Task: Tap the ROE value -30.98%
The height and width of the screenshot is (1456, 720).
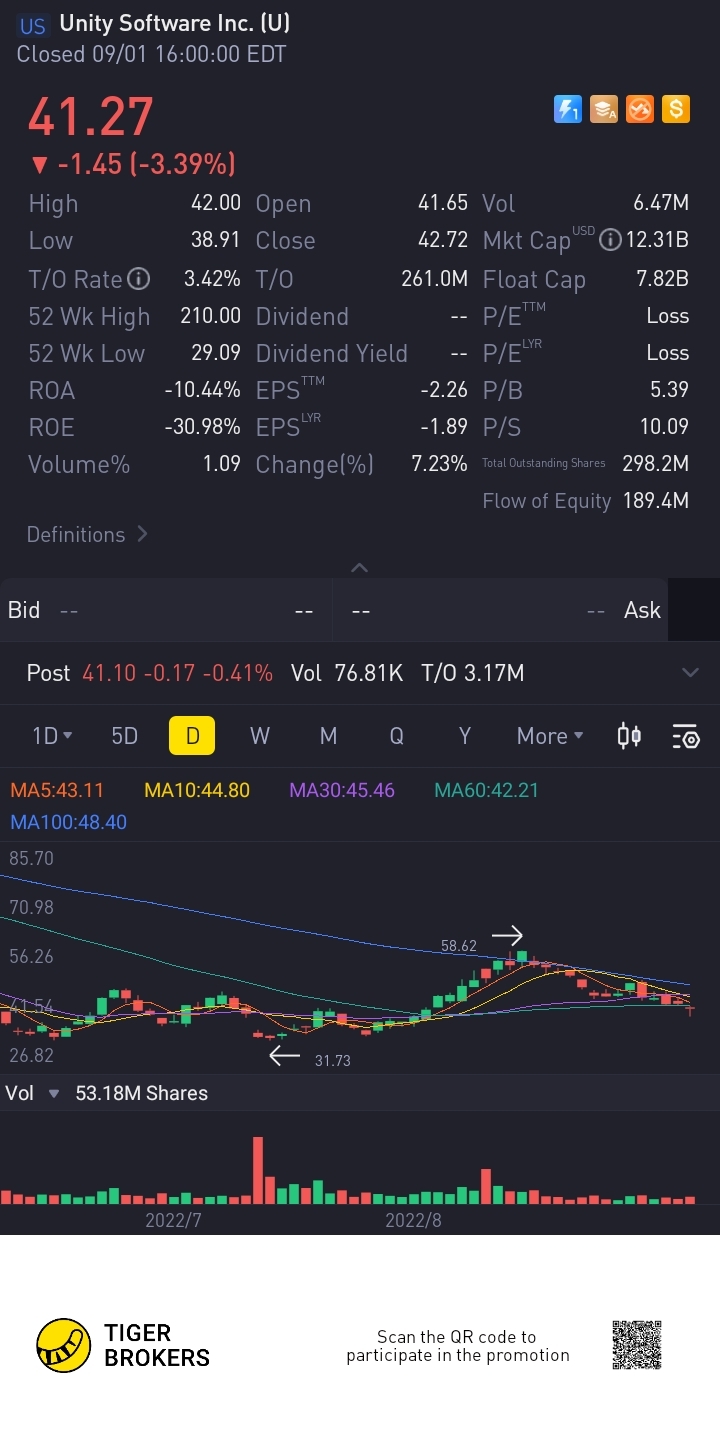Action: click(203, 427)
